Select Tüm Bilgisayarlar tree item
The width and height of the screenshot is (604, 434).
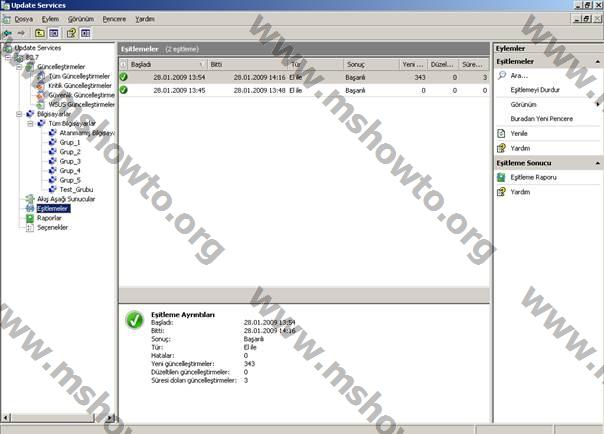click(72, 123)
